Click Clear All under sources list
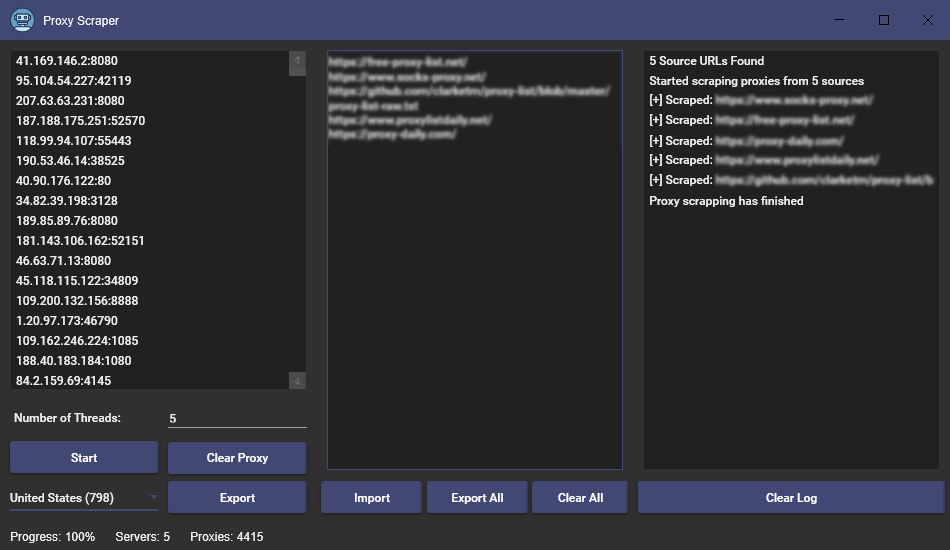Viewport: 950px width, 550px height. (x=580, y=498)
